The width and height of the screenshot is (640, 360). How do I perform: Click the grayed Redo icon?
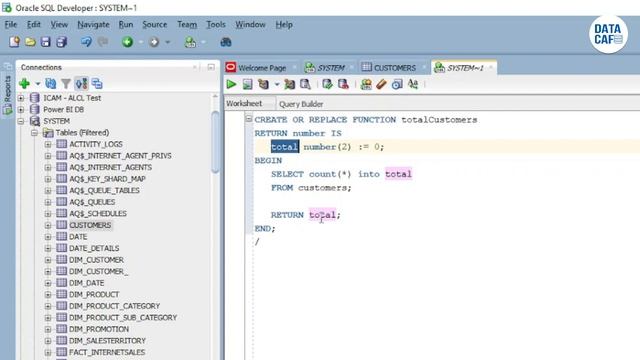point(103,42)
